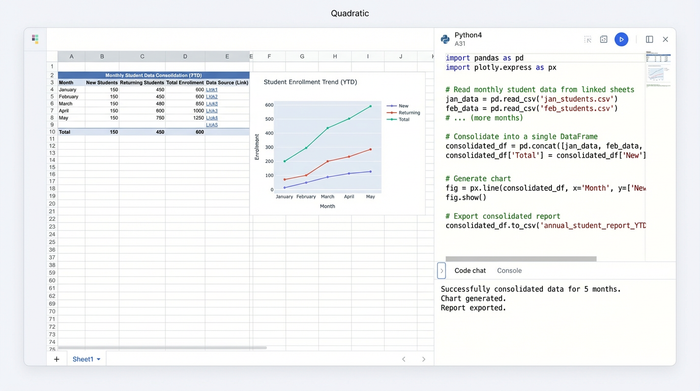Click the 'Data Source (Link)' header cell
Viewport: 700px width, 391px height.
227,83
